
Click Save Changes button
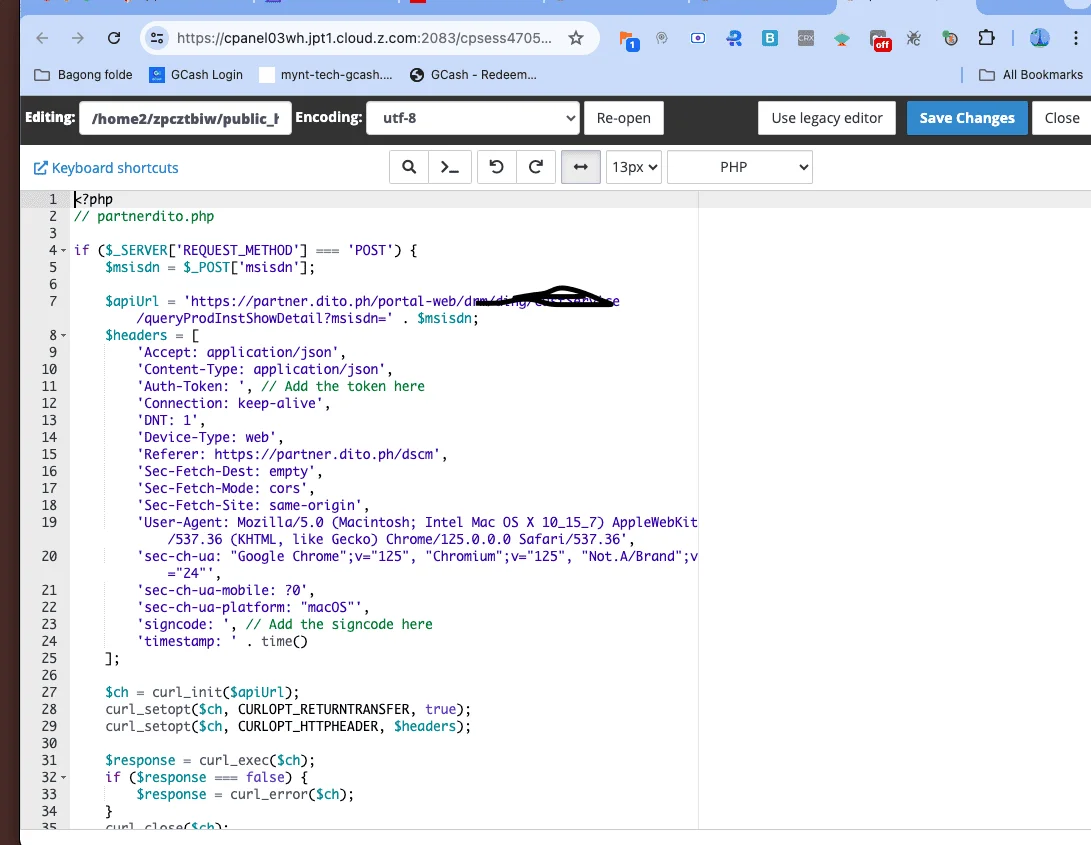click(966, 118)
